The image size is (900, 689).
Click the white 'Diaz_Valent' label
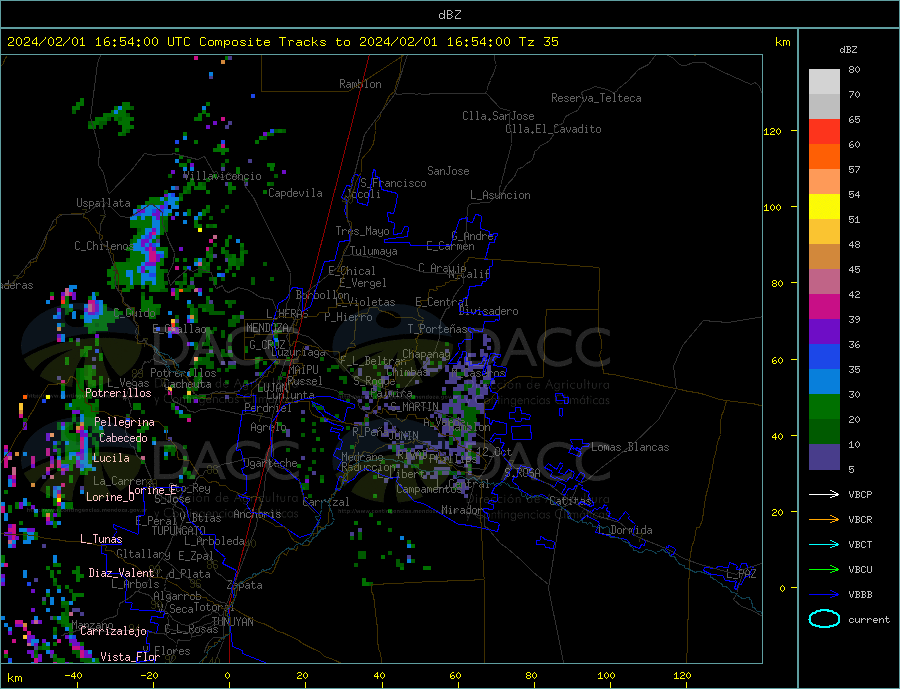[121, 573]
